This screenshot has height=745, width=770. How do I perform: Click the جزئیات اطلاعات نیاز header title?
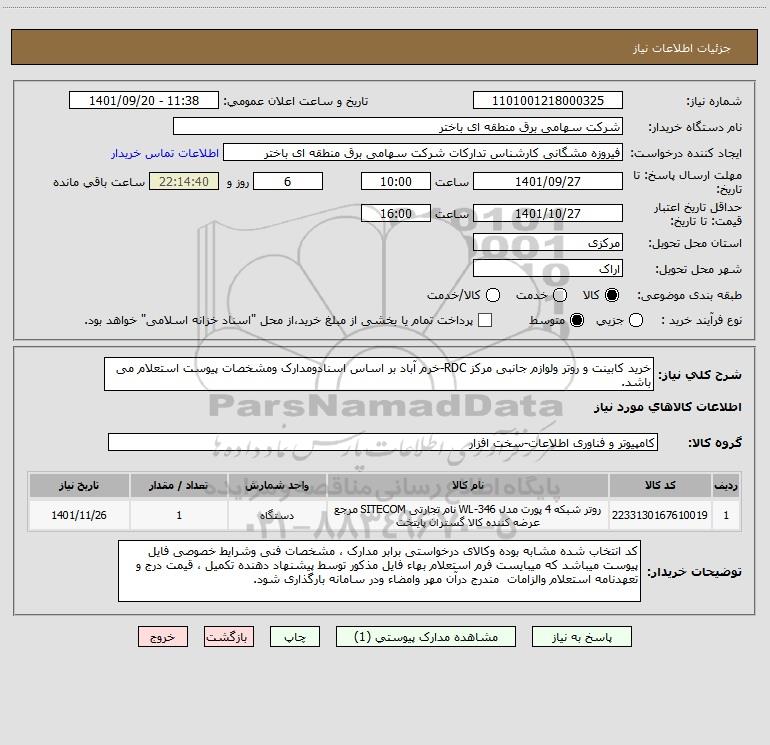click(x=681, y=48)
